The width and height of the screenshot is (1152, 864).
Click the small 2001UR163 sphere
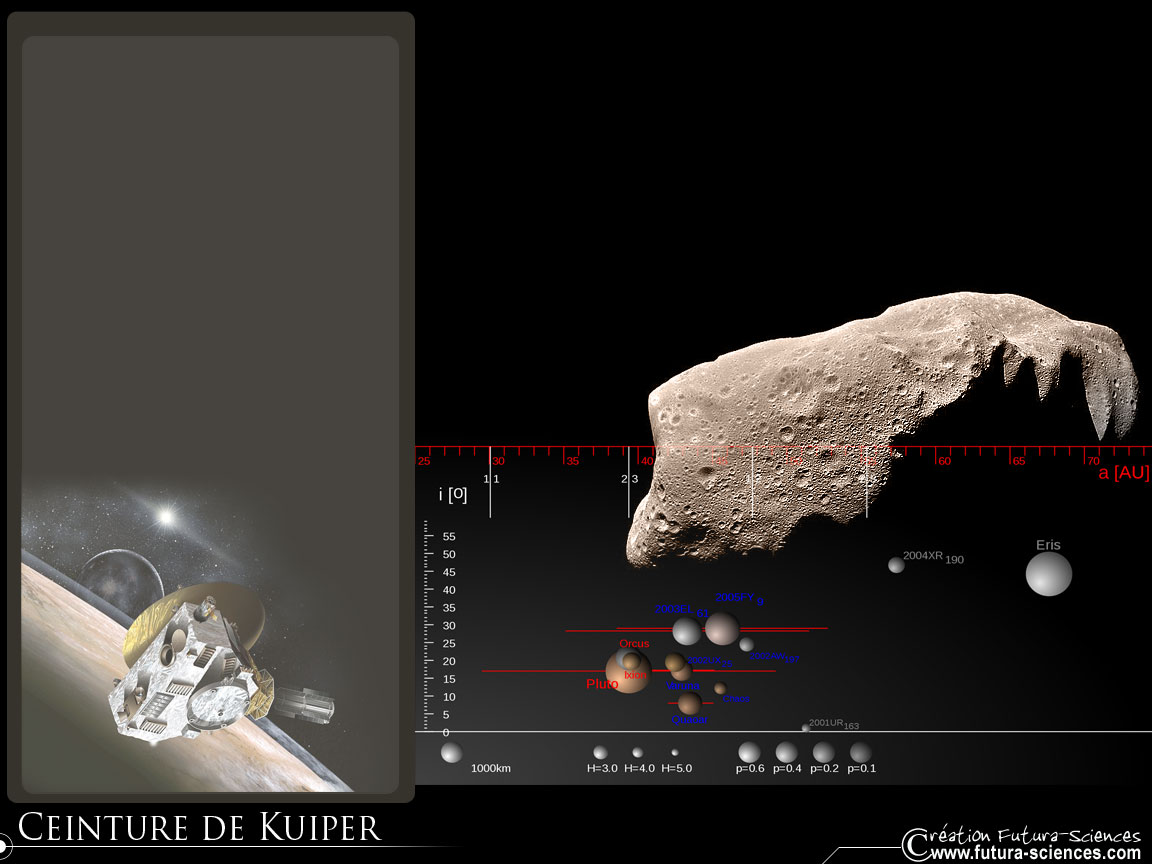click(x=805, y=728)
